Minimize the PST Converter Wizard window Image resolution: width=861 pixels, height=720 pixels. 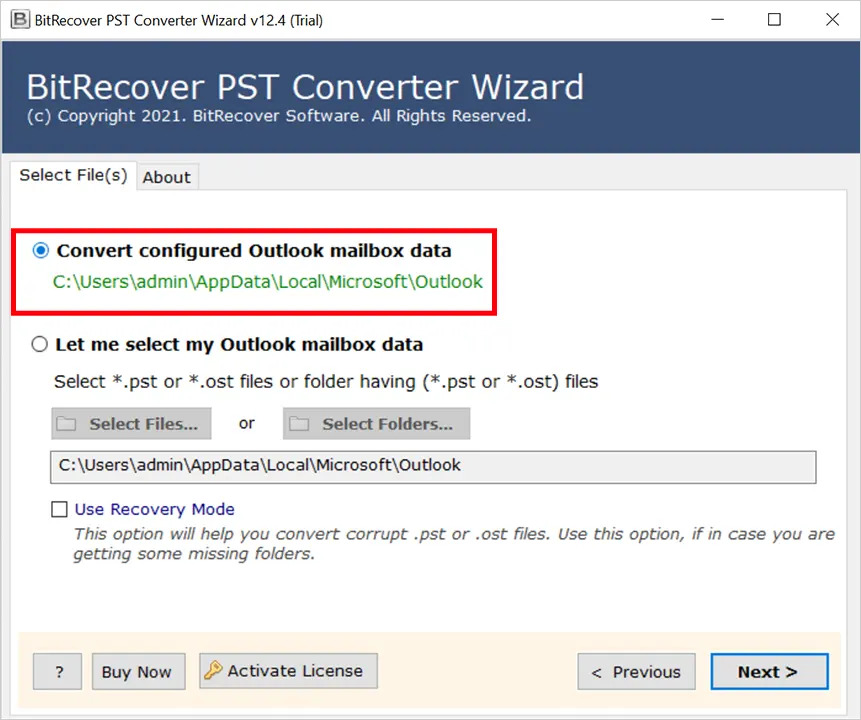click(x=717, y=19)
